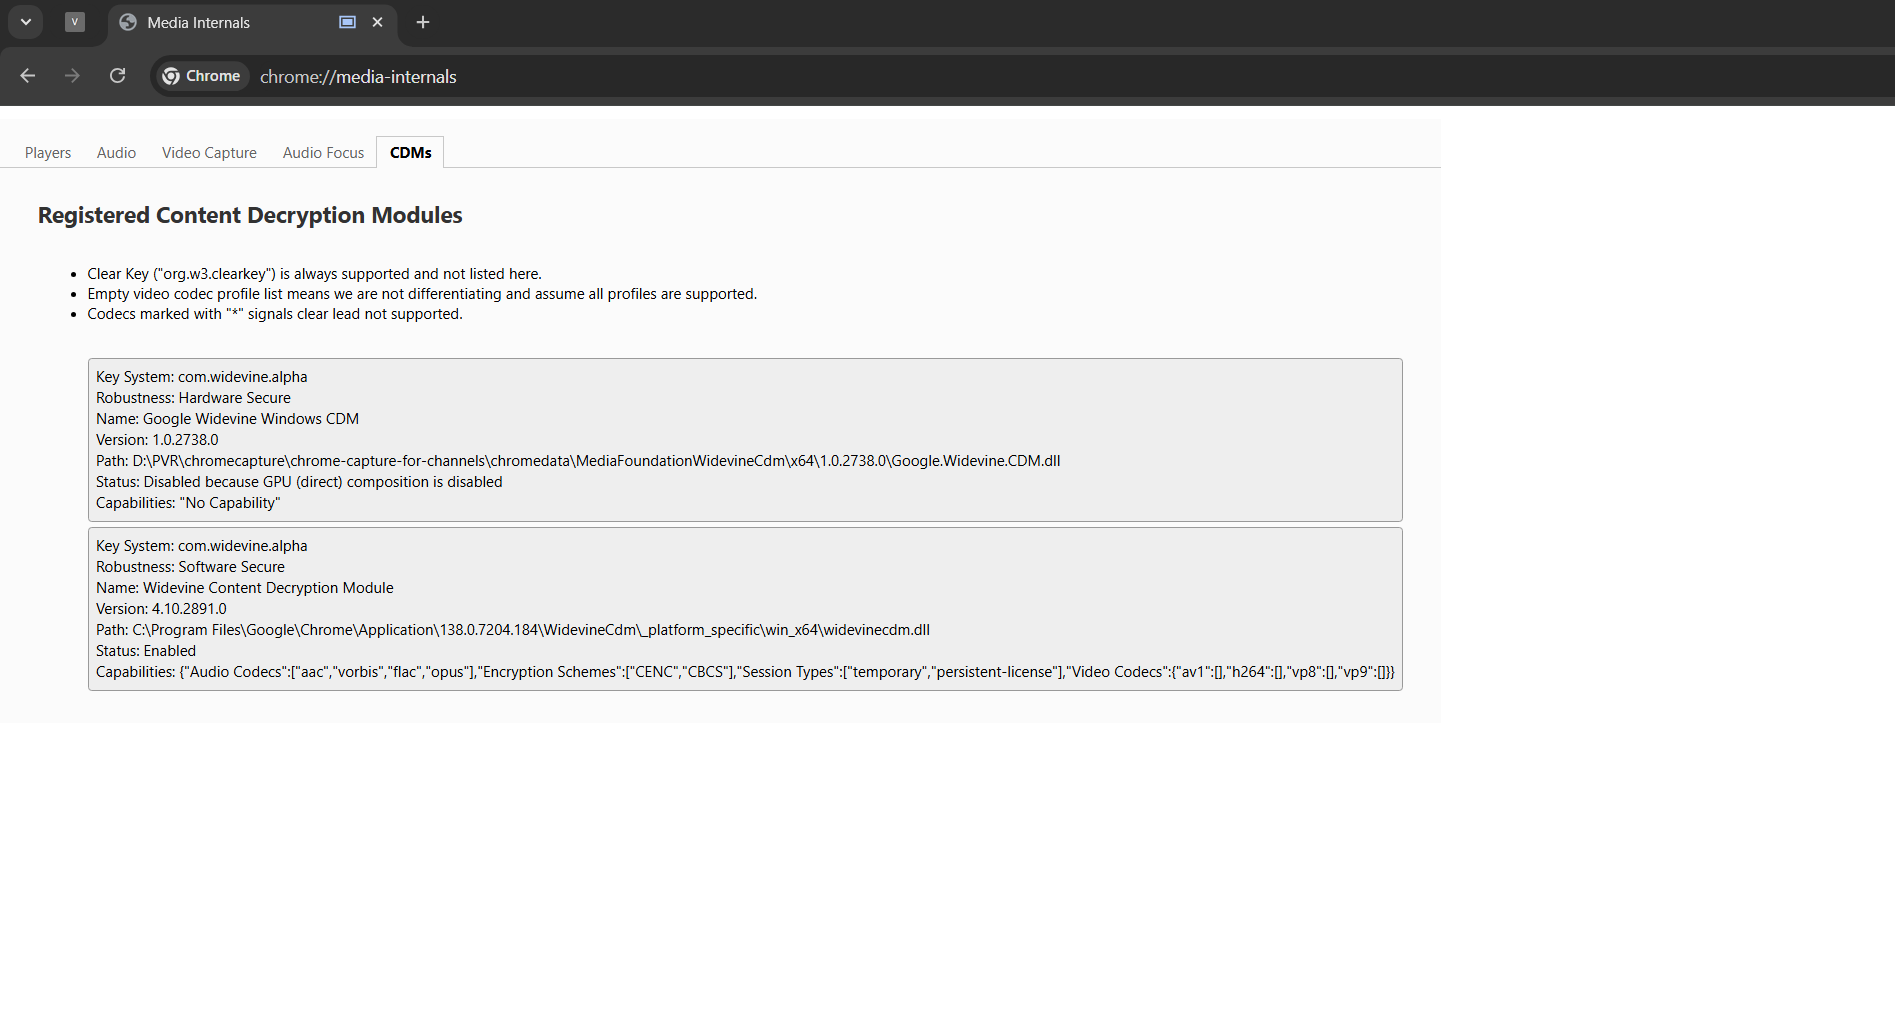The image size is (1895, 1014).
Task: Click the 'Status: Enabled' line
Action: tap(146, 651)
